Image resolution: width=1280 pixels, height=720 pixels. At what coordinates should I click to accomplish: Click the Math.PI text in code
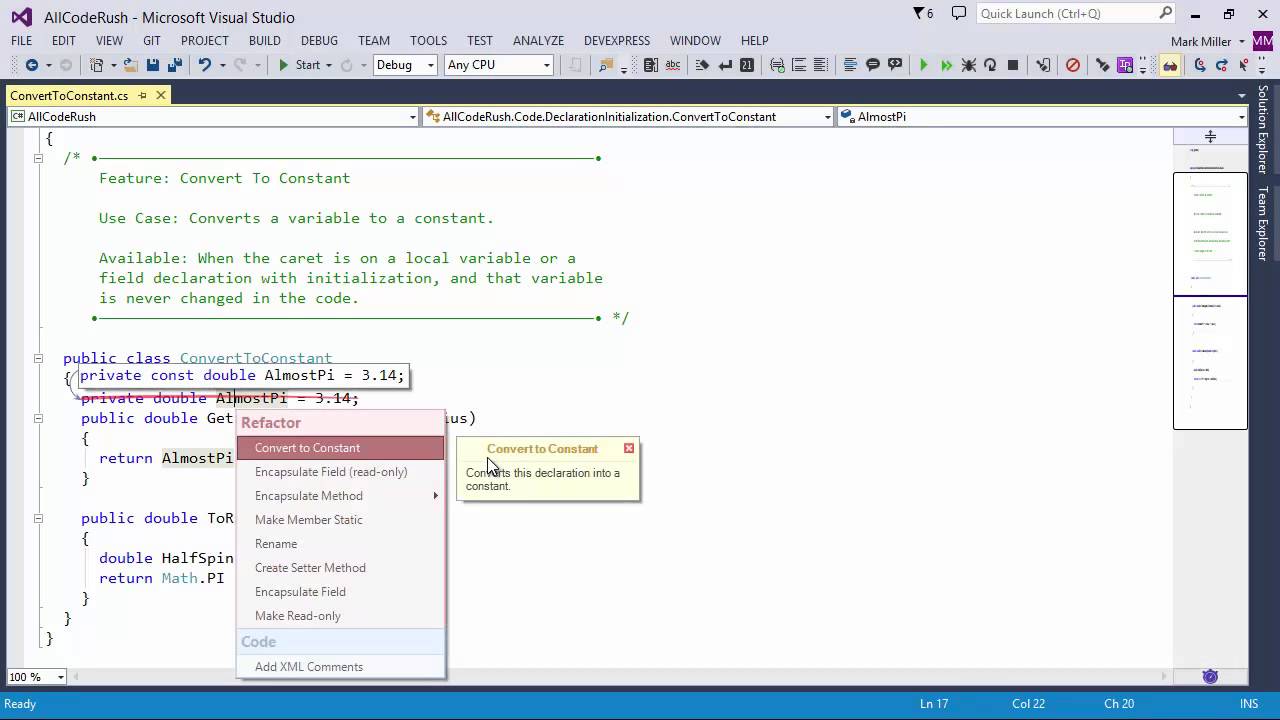193,578
